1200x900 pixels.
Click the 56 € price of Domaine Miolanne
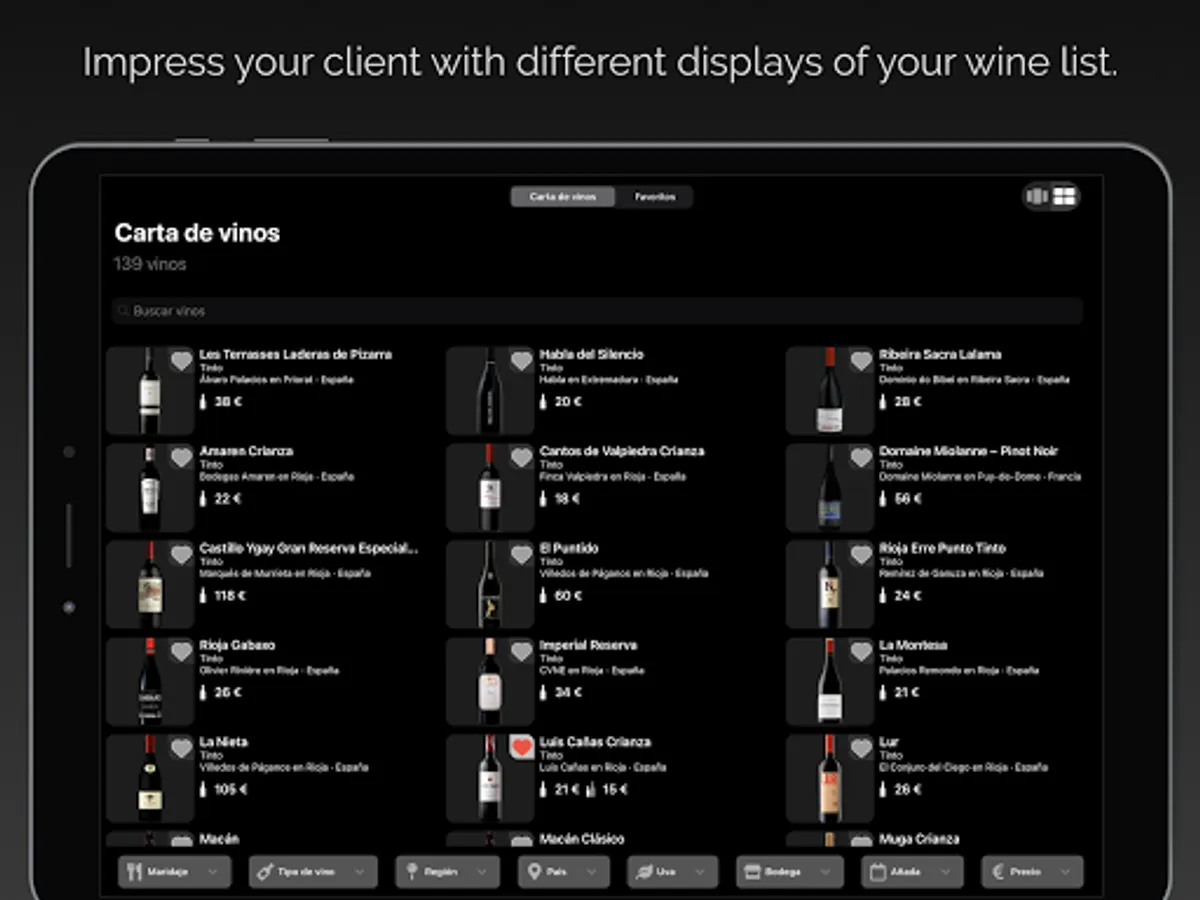[907, 499]
